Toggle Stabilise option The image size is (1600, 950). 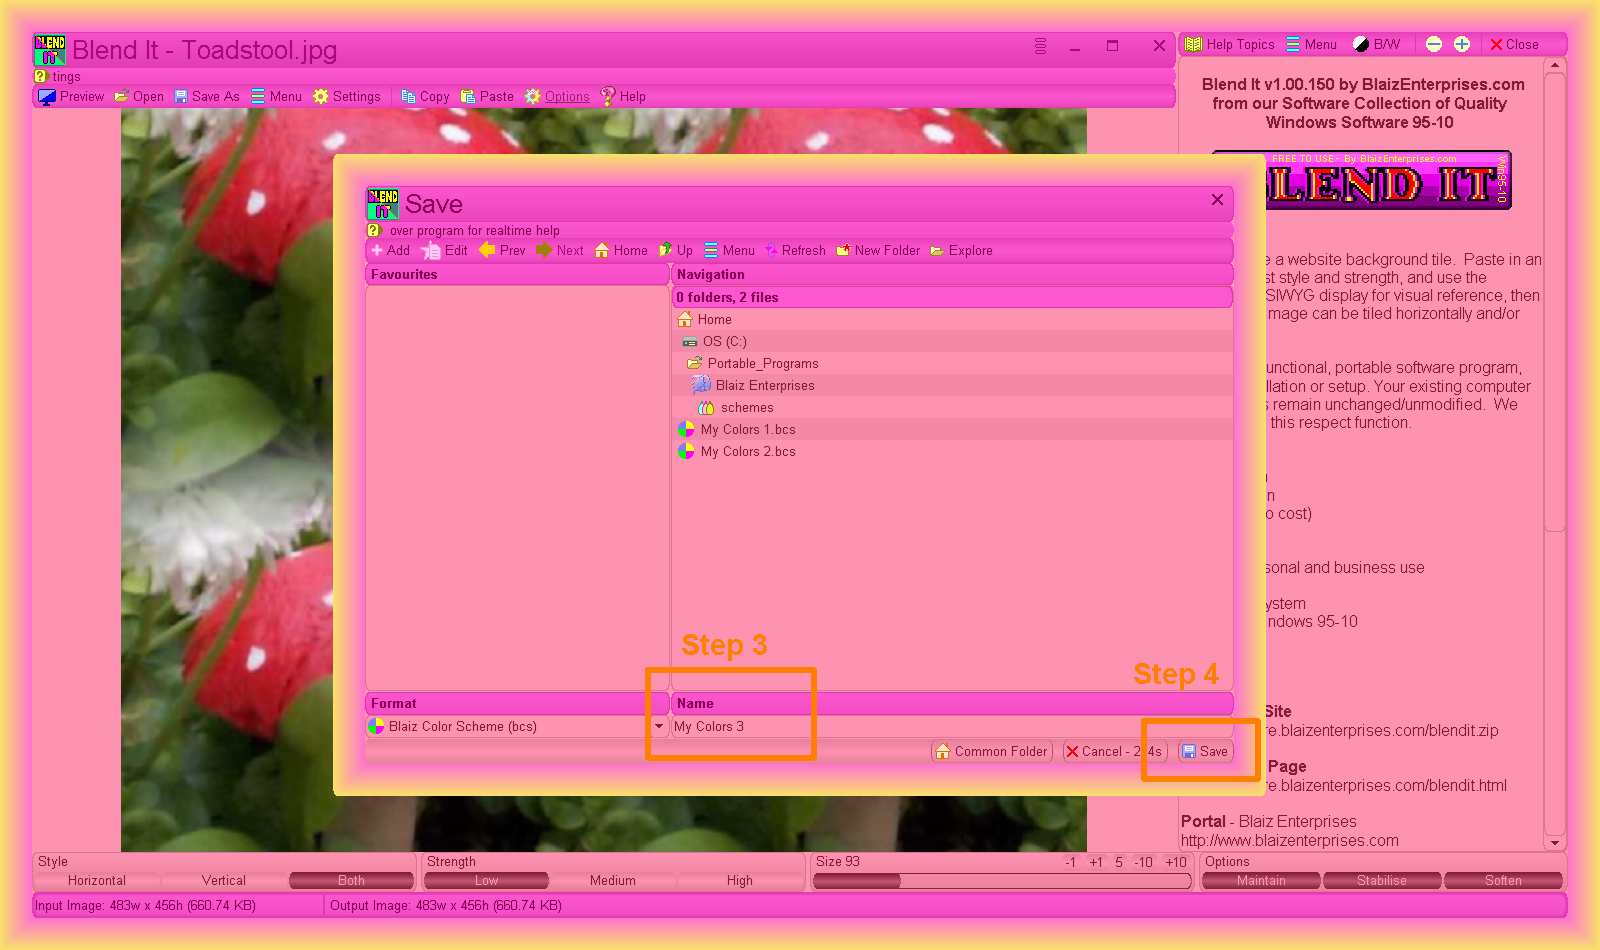(x=1382, y=881)
